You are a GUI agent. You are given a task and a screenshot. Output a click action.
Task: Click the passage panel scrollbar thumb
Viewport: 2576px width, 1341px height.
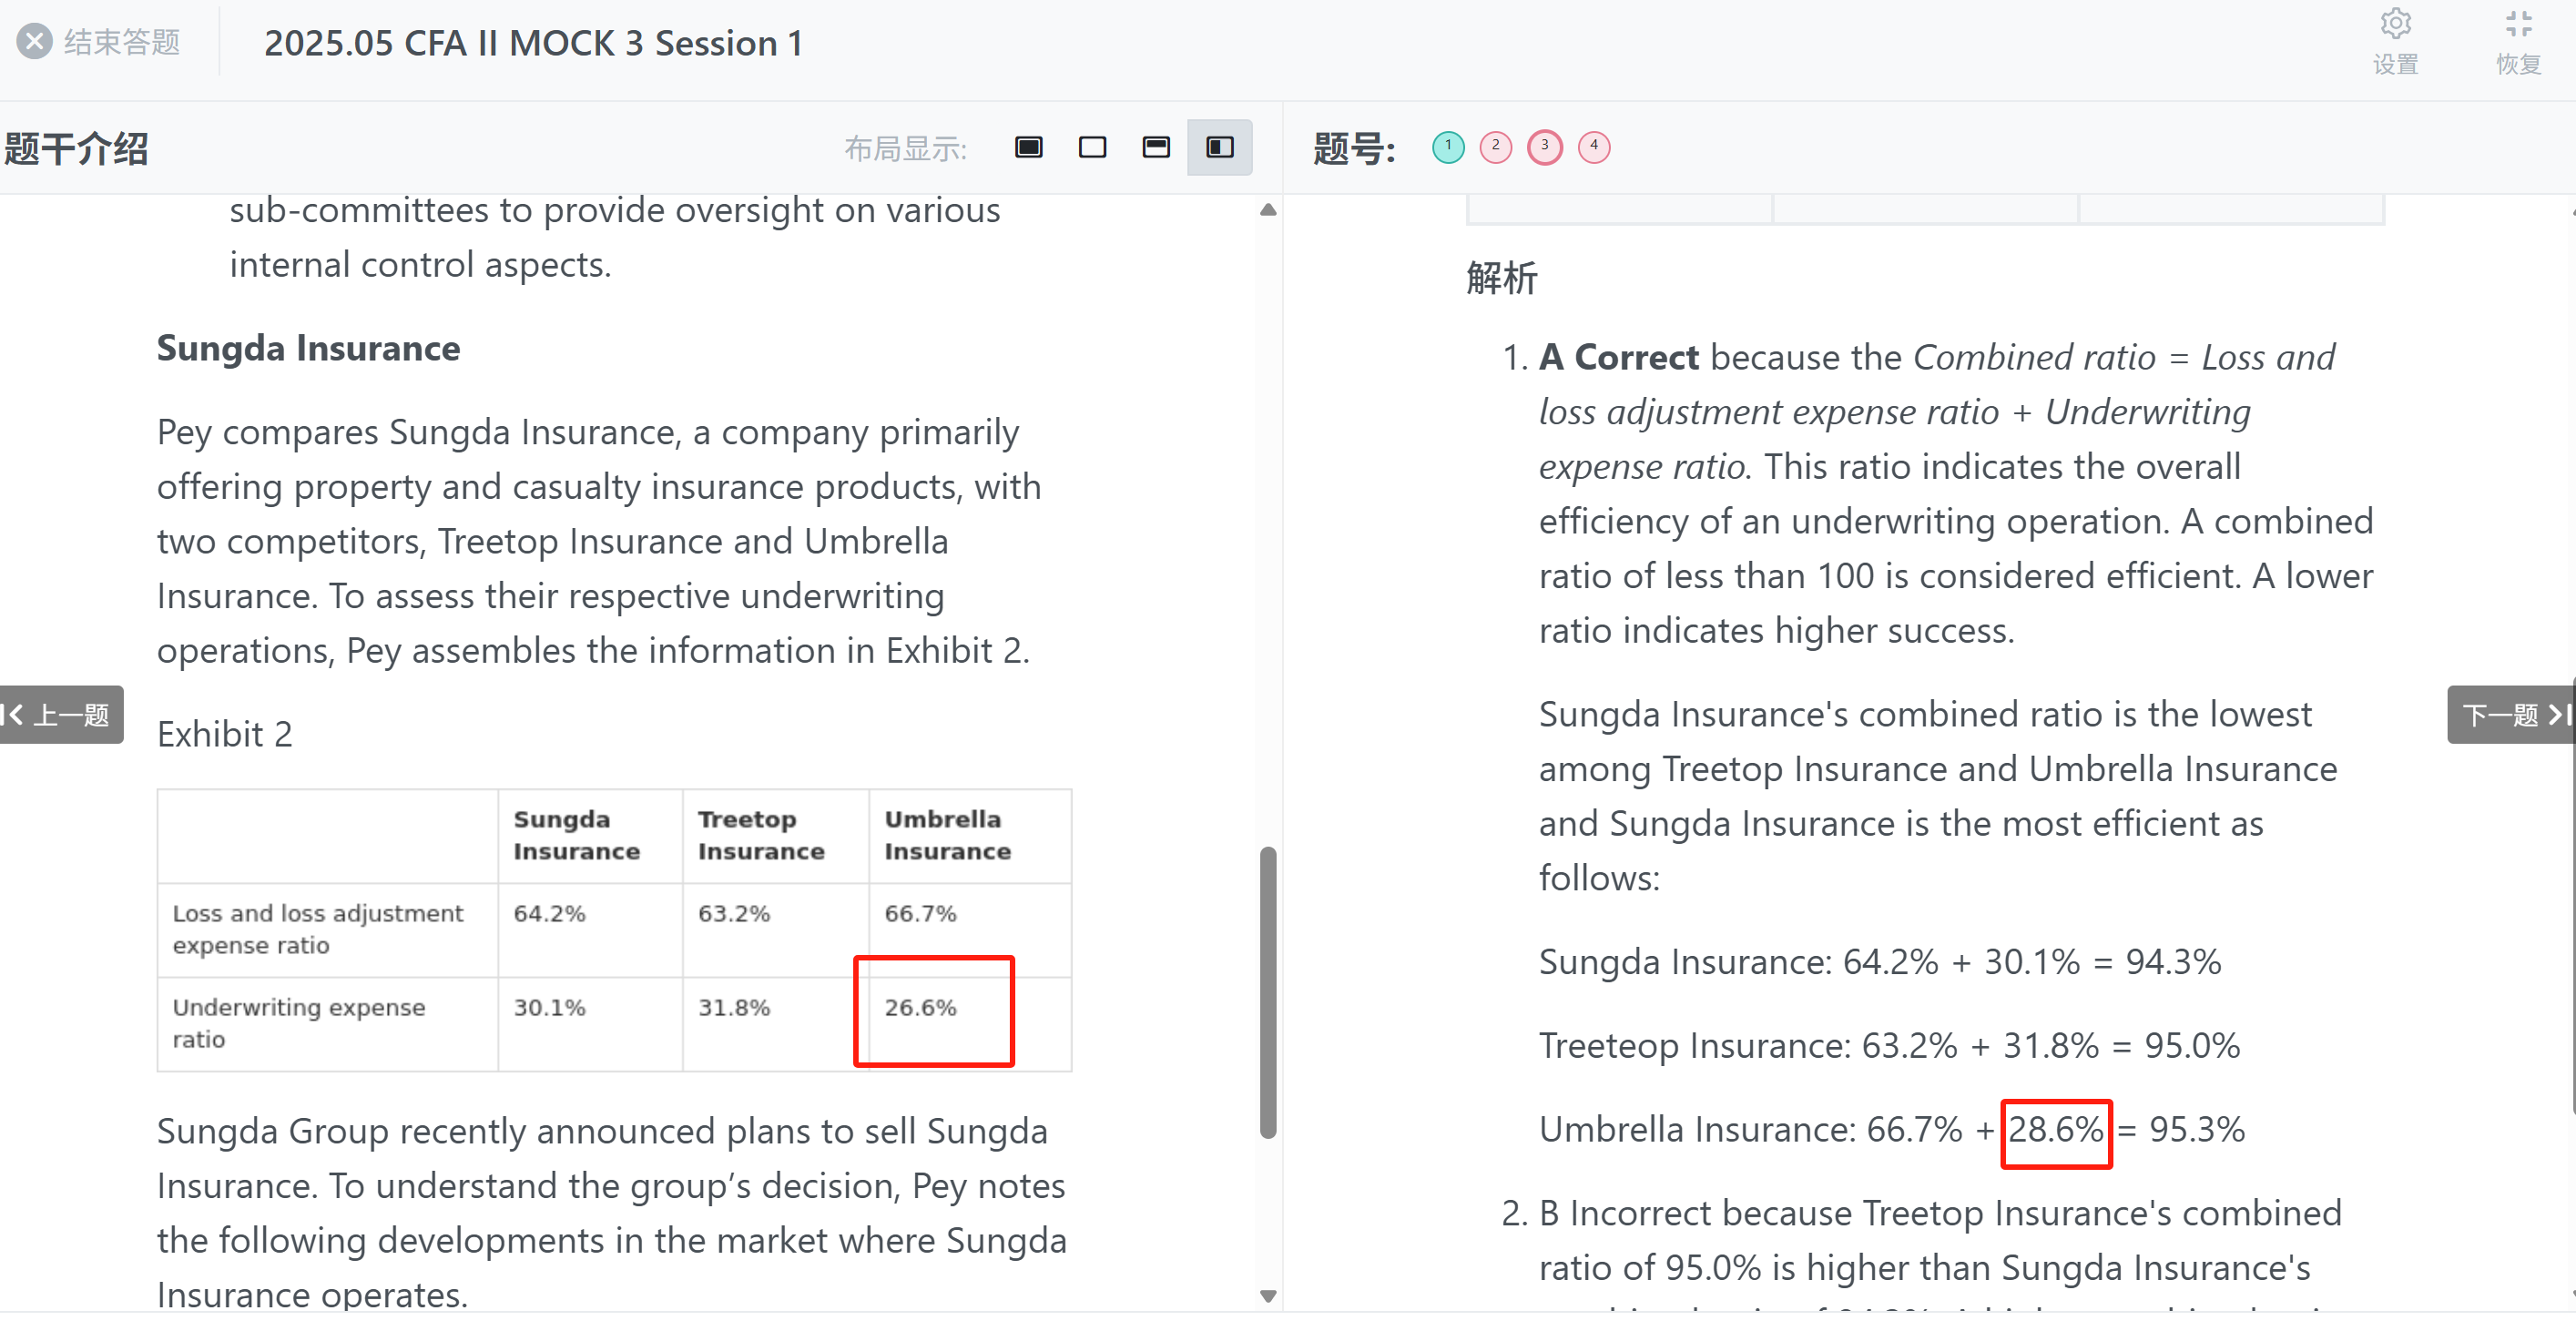(1268, 992)
